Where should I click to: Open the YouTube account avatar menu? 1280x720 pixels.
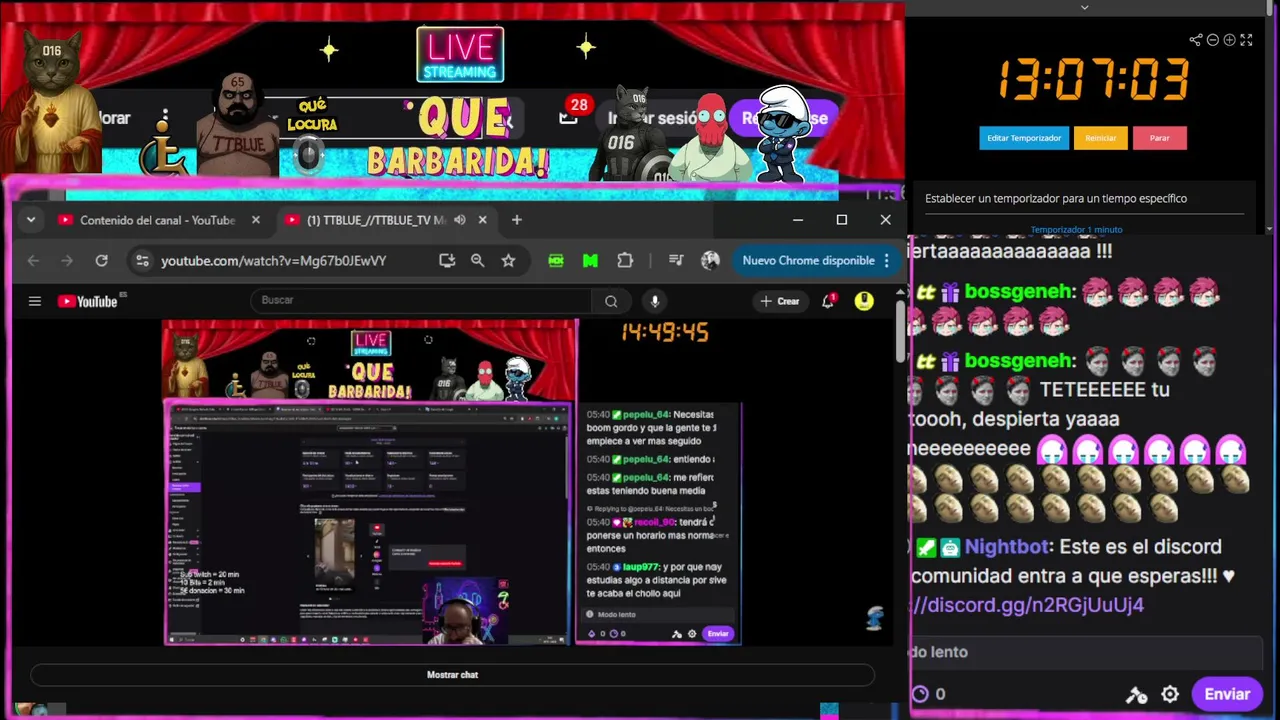pyautogui.click(x=864, y=301)
